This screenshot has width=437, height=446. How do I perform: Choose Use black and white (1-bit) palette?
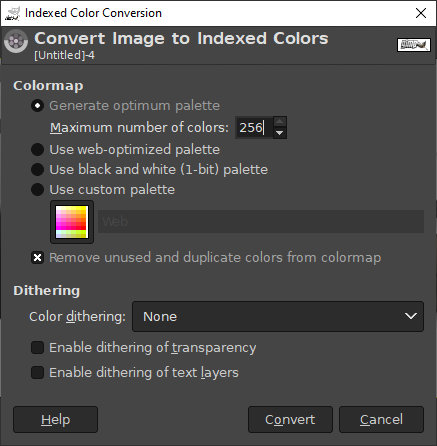pos(37,169)
